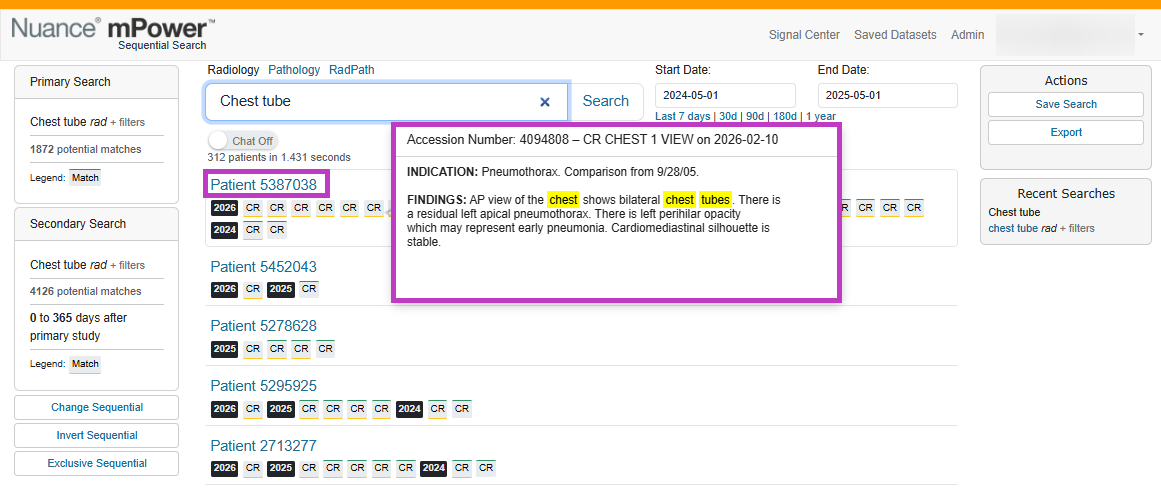Viewport: 1161px width, 488px height.
Task: Open recent search 'chest tube rad + filters'
Action: (x=1041, y=228)
